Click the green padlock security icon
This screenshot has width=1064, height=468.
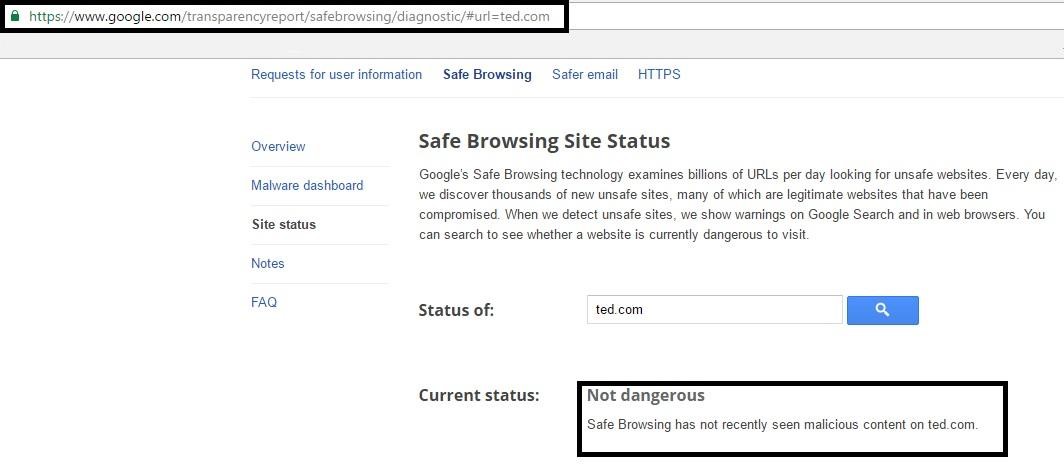point(15,16)
